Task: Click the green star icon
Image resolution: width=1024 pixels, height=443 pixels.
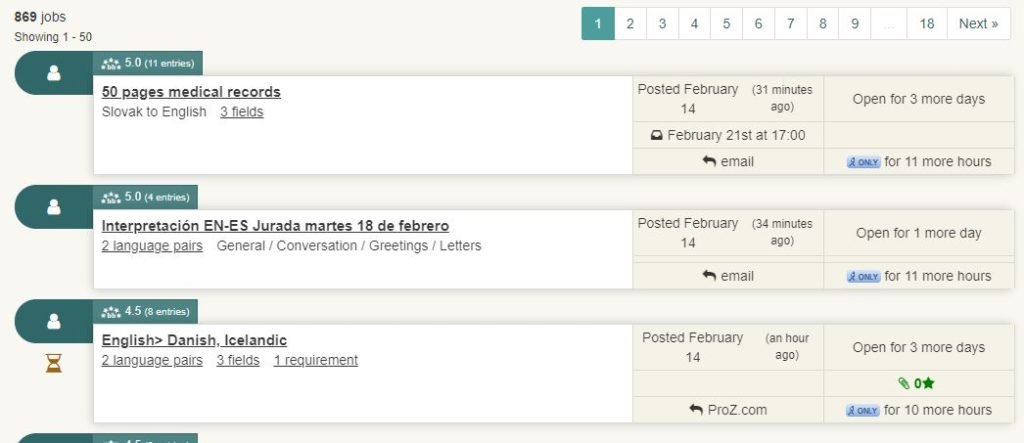Action: tap(928, 384)
